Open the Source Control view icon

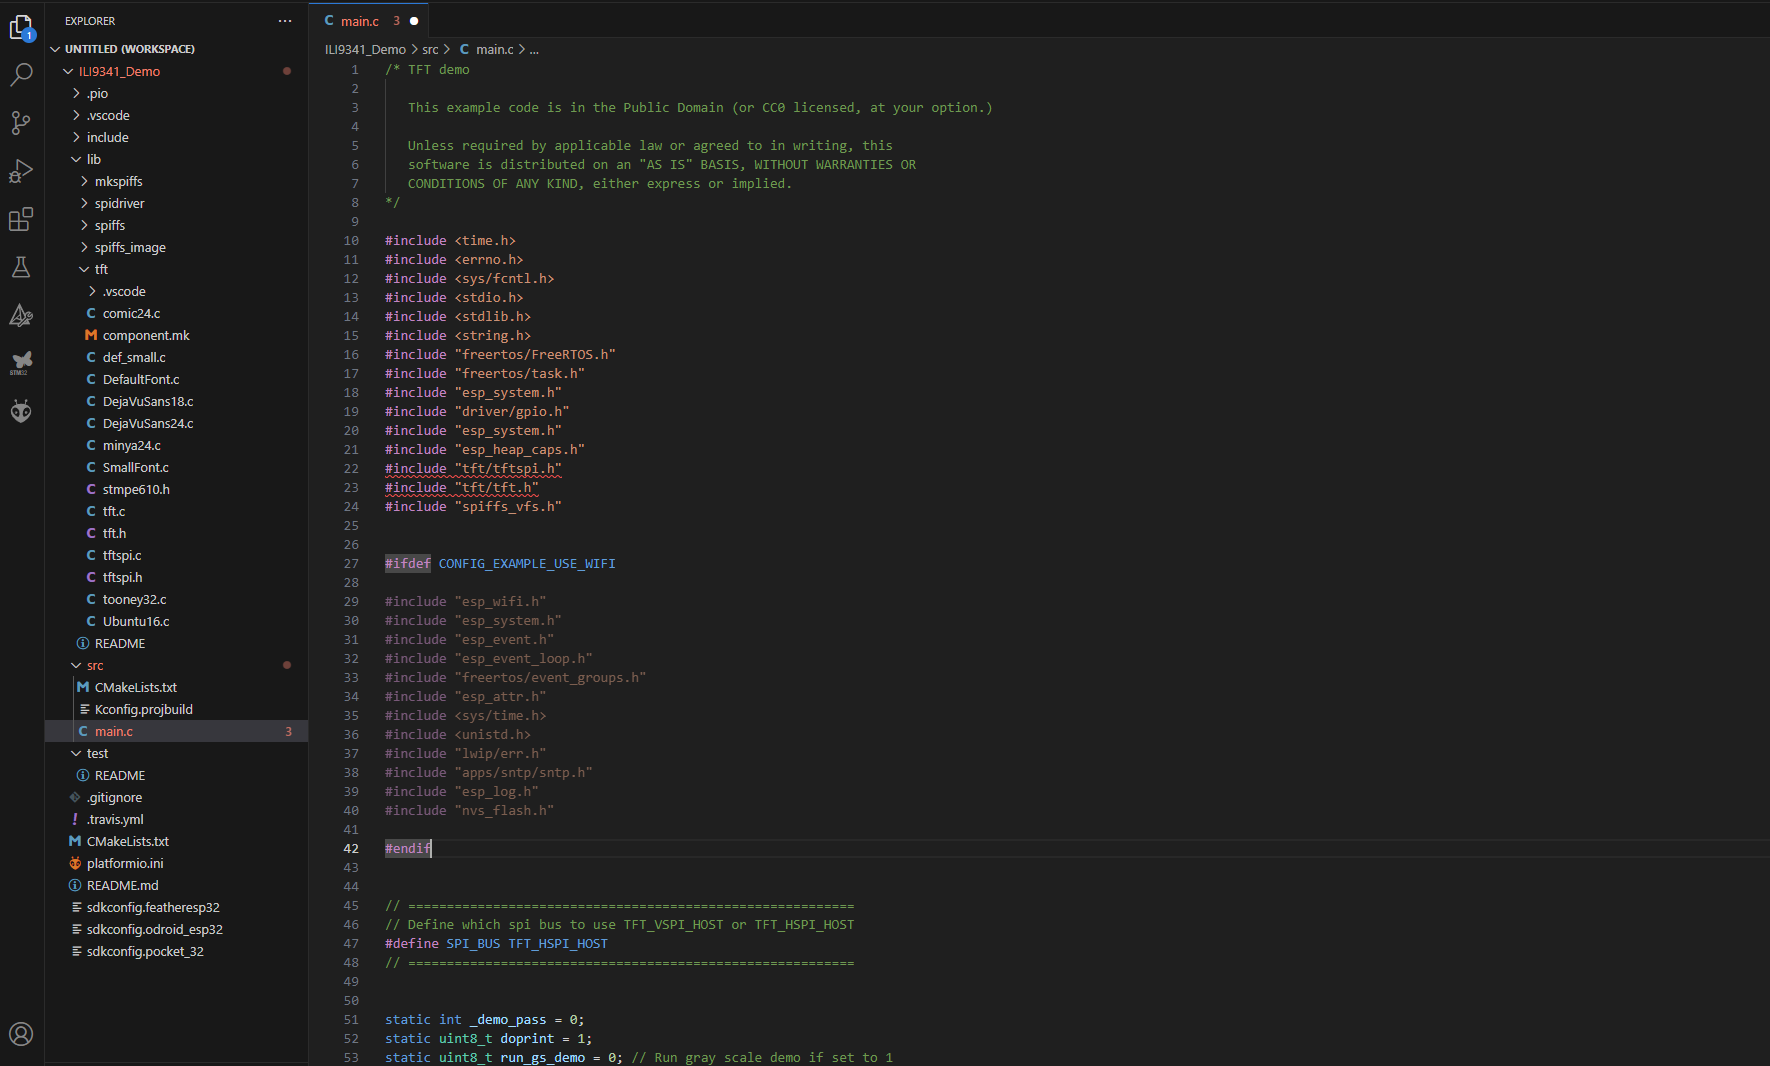pos(21,123)
